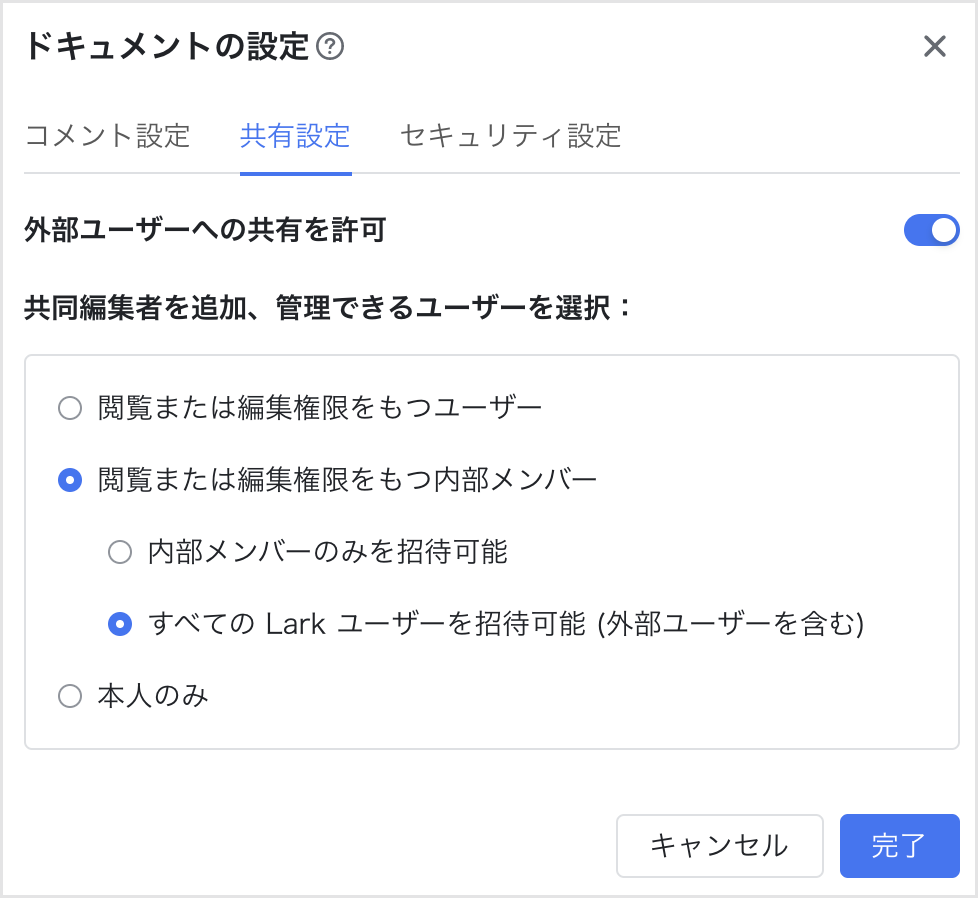Screen dimensions: 978x898
Task: Click the help question mark icon
Action: [330, 47]
